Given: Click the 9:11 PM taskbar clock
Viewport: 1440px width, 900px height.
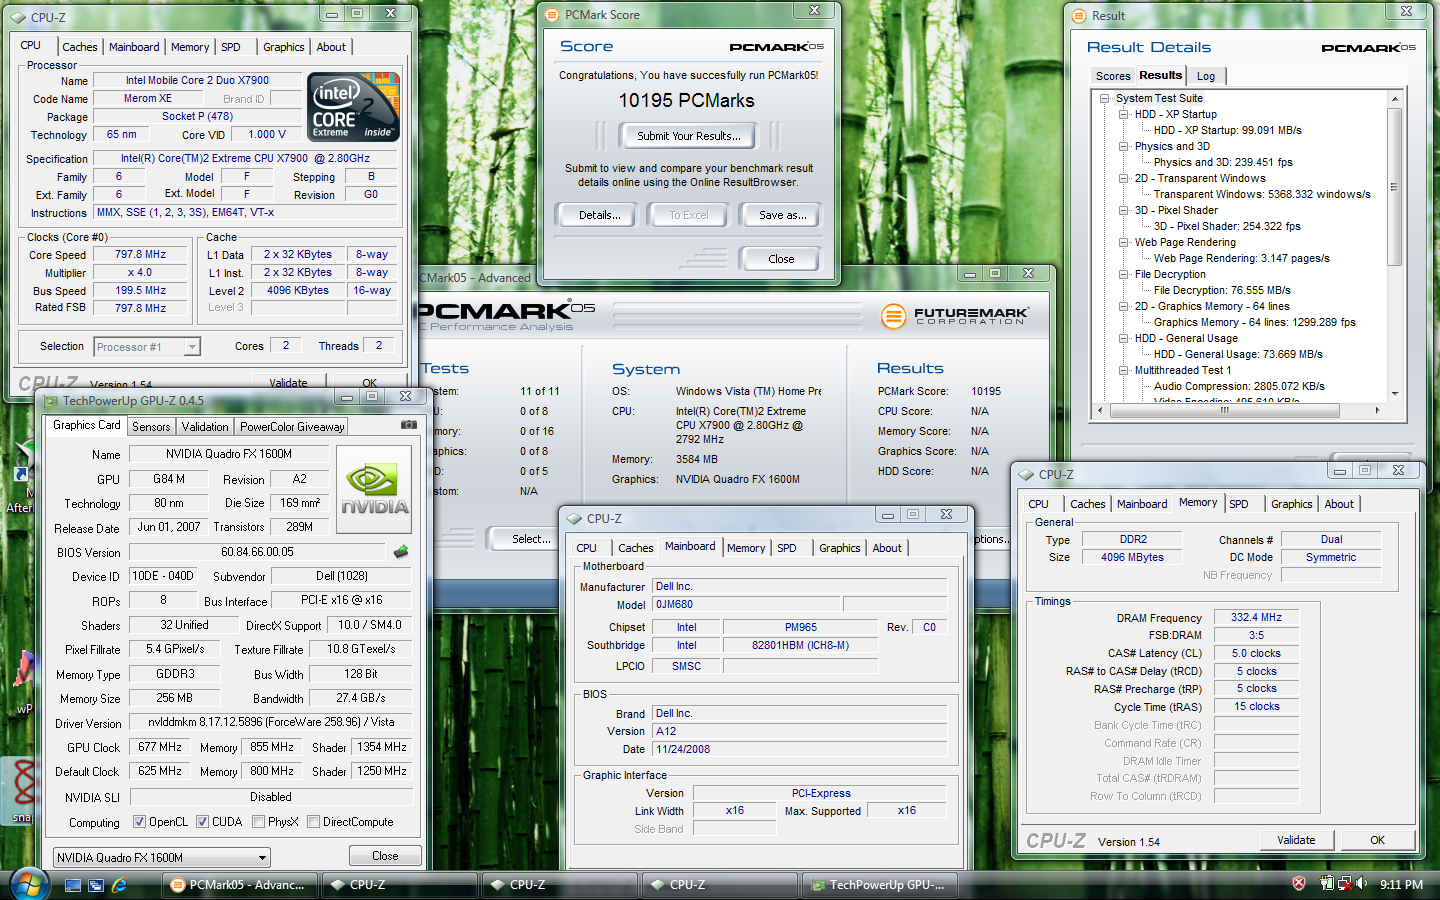Looking at the screenshot, I should (x=1401, y=885).
